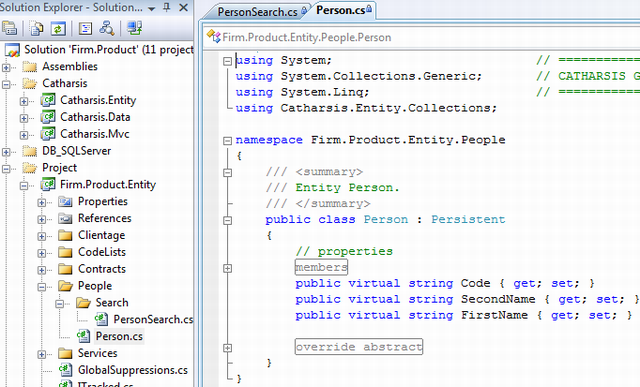Collapse the Project folder node
640x387 pixels.
click(x=6, y=169)
